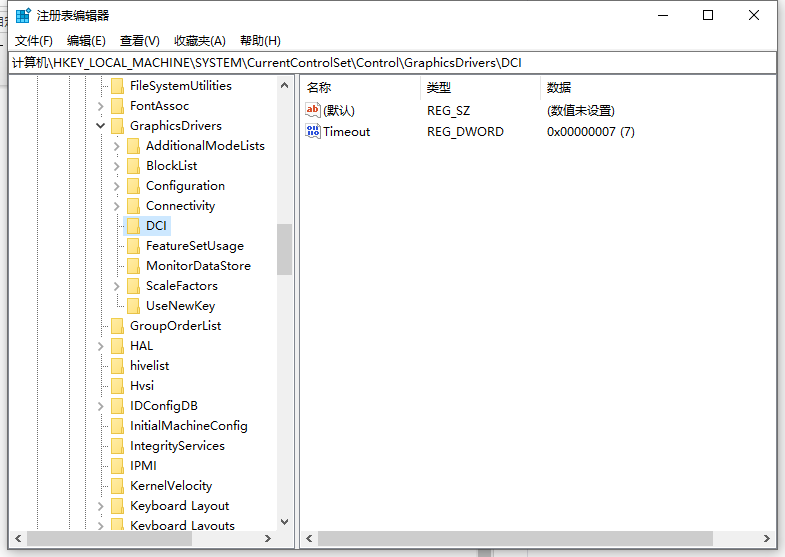Click the (默认) string value icon

tap(313, 110)
